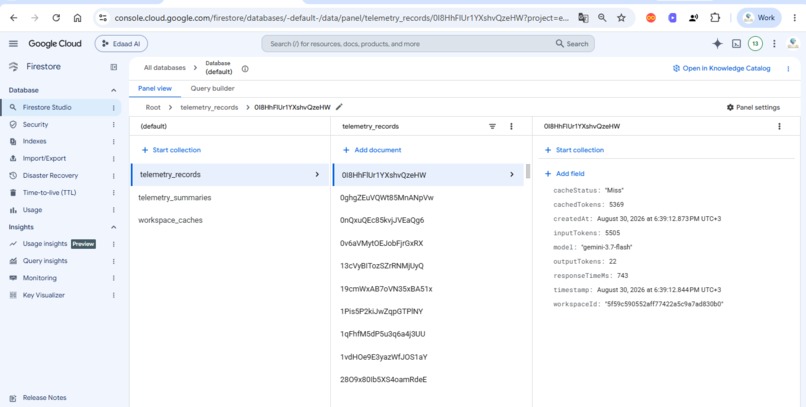806x407 pixels.
Task: Open Security item options menu
Action: (x=114, y=124)
